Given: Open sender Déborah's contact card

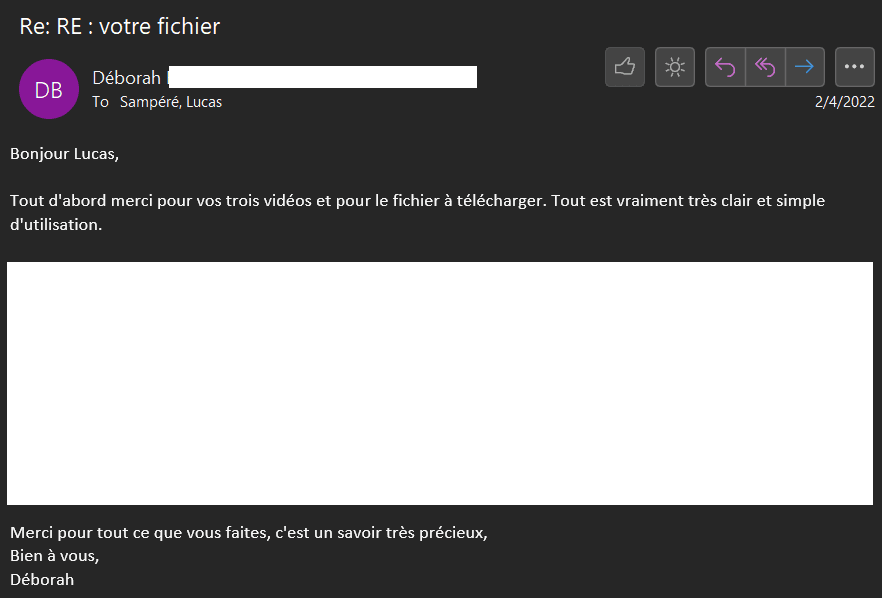Looking at the screenshot, I should coord(127,78).
